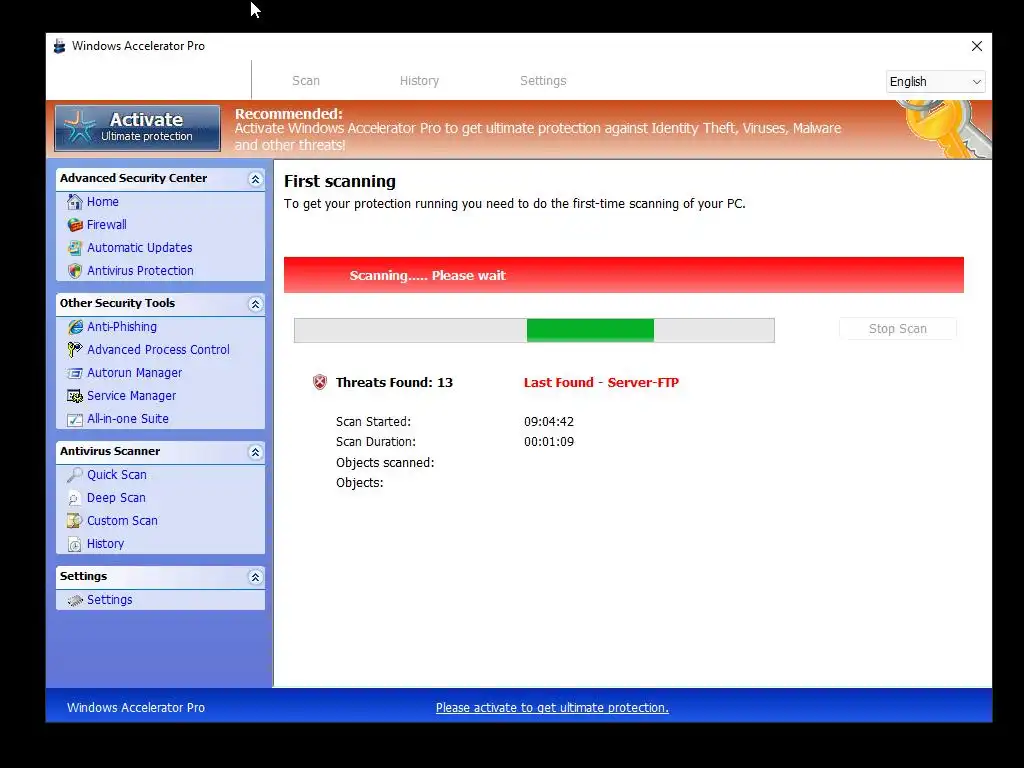Viewport: 1024px width, 768px height.
Task: Click the Activate Ultimate protection button
Action: tap(138, 128)
